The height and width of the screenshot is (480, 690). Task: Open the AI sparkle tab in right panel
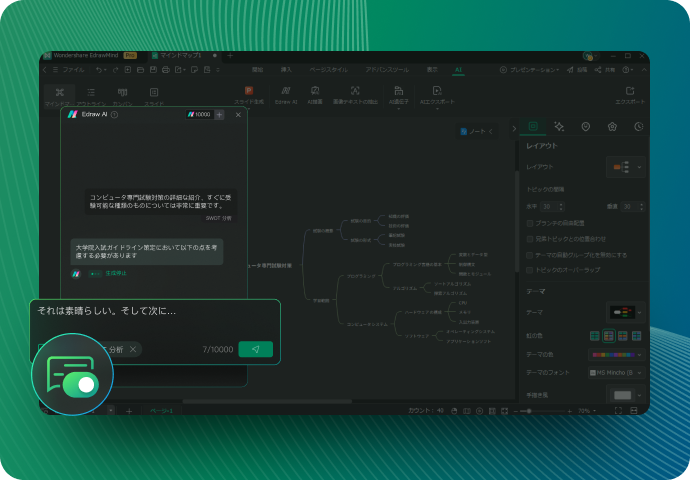559,127
